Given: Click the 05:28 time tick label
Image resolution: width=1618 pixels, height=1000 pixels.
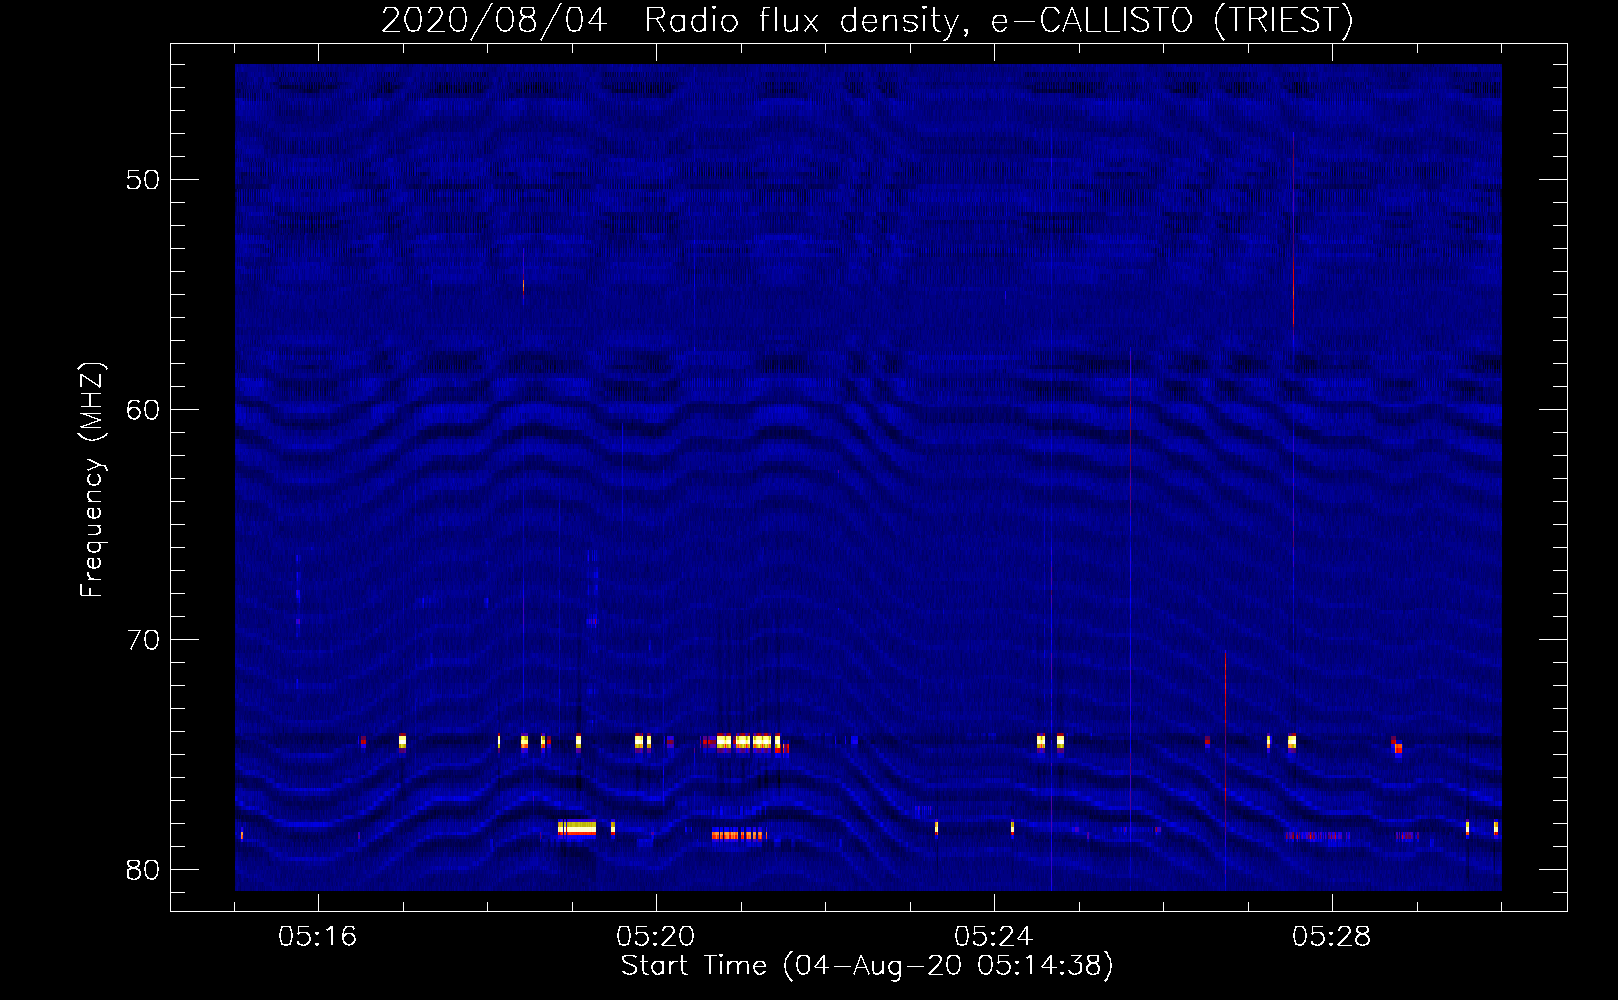Looking at the screenshot, I should coord(1332,937).
